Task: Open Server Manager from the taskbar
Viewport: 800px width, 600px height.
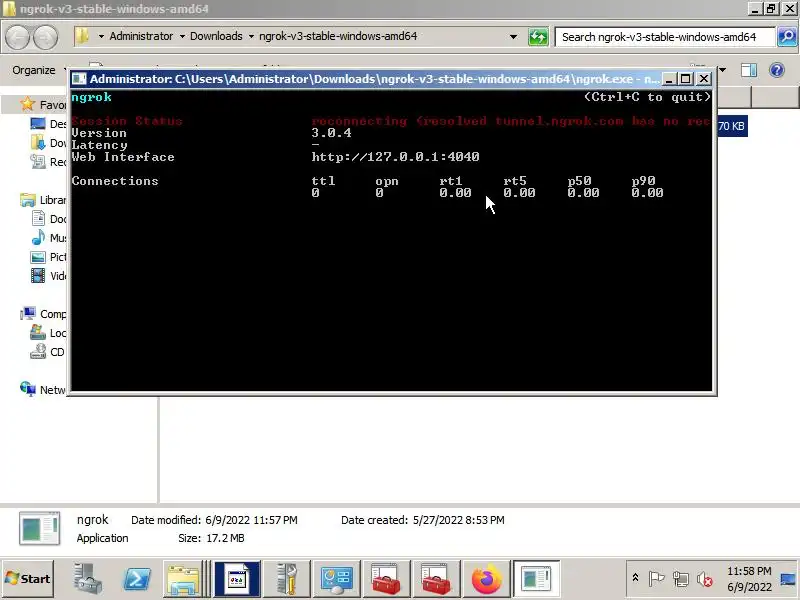Action: click(x=87, y=579)
